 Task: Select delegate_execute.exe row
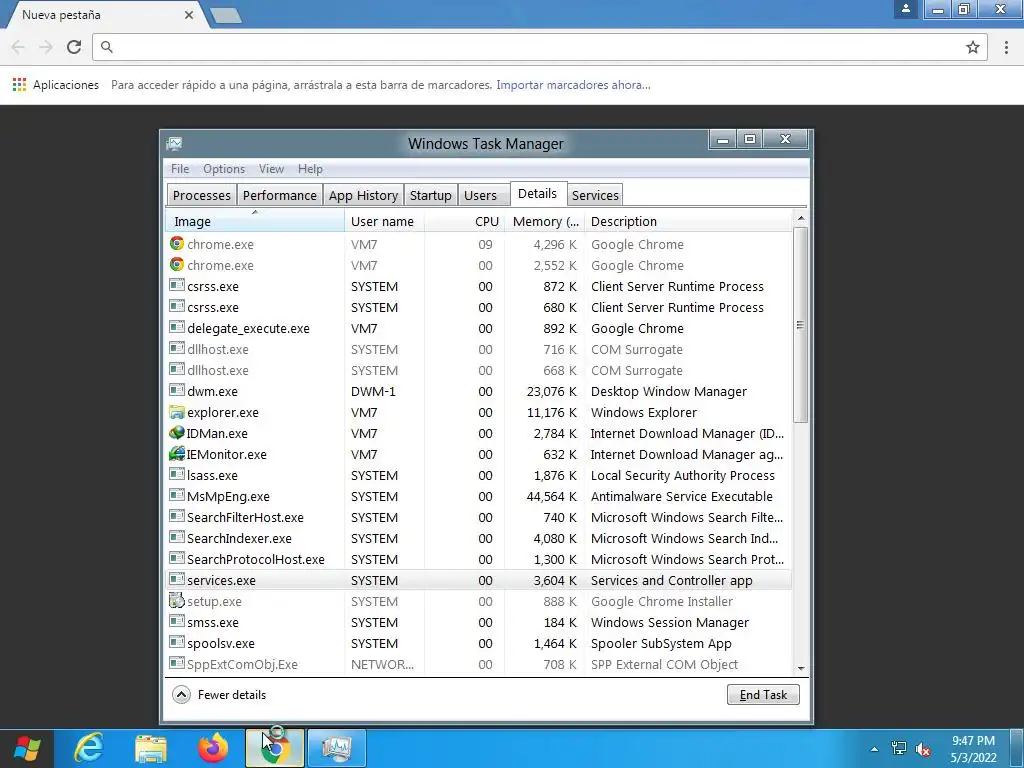pyautogui.click(x=479, y=328)
